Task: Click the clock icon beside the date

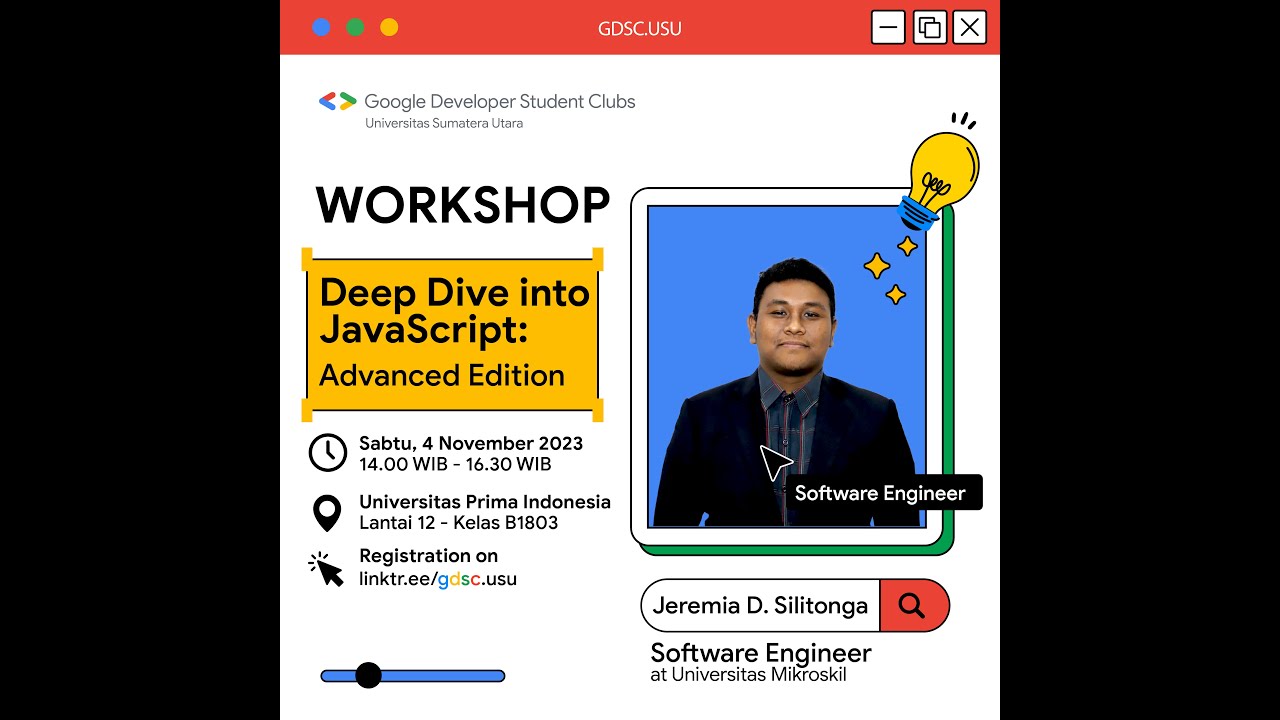Action: click(327, 453)
